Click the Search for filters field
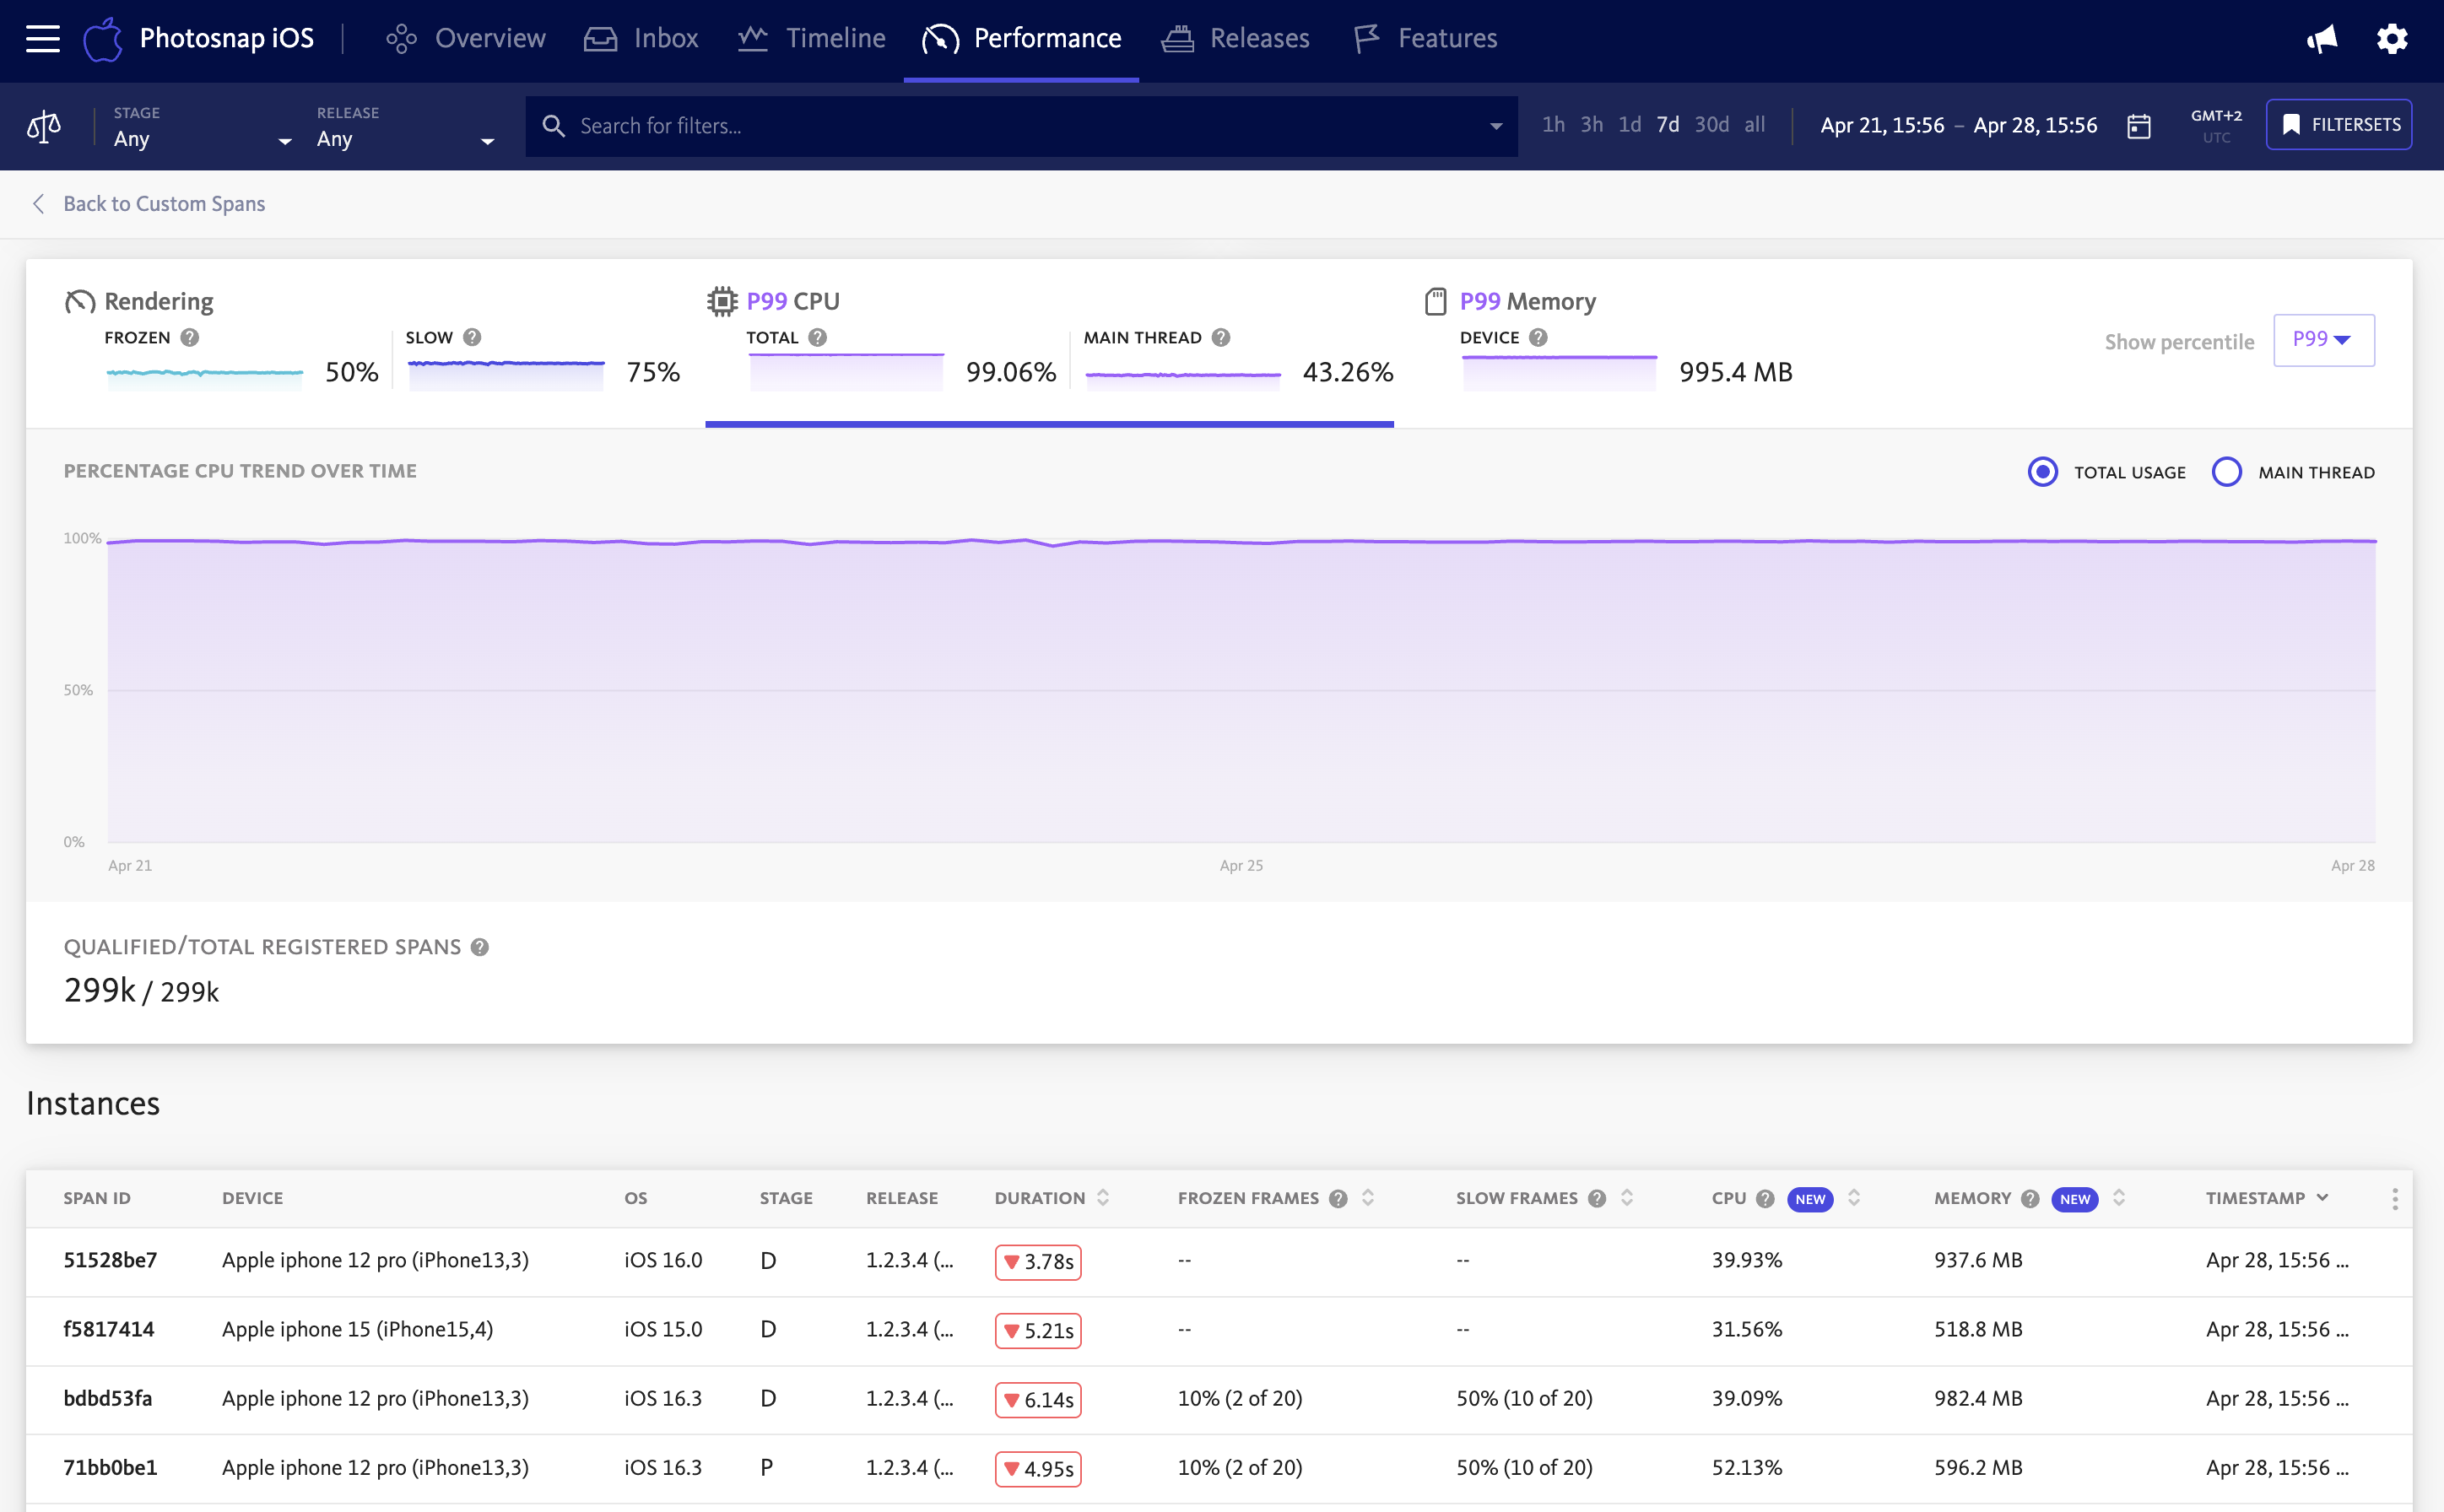 coord(1021,126)
